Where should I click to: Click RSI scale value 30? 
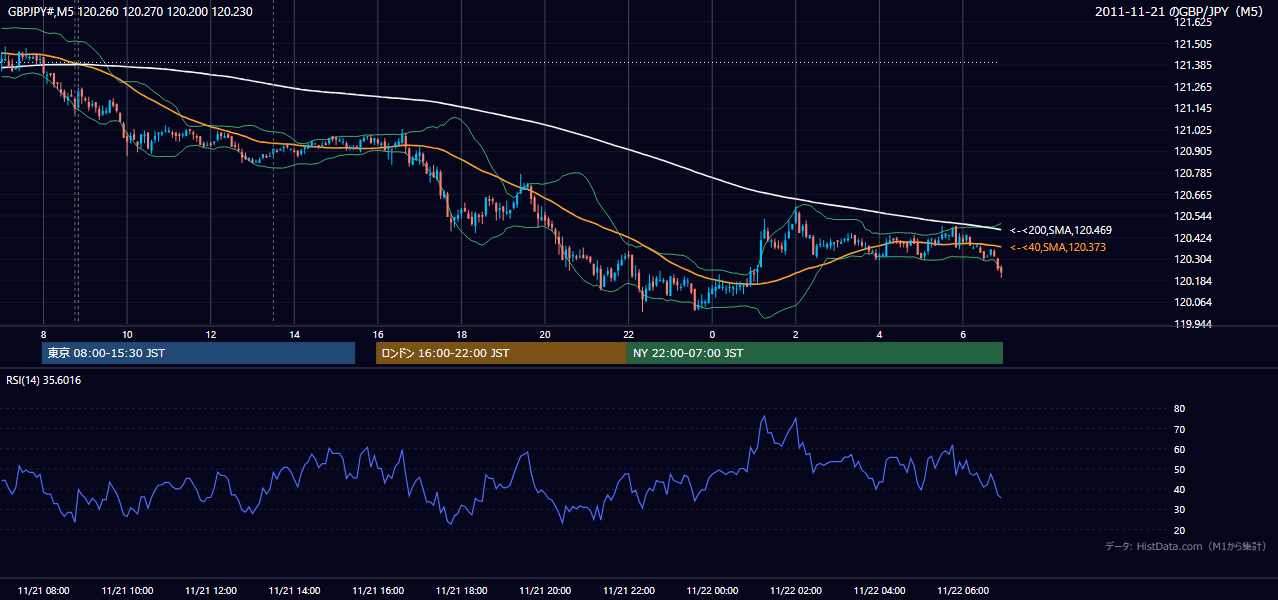pyautogui.click(x=1180, y=510)
